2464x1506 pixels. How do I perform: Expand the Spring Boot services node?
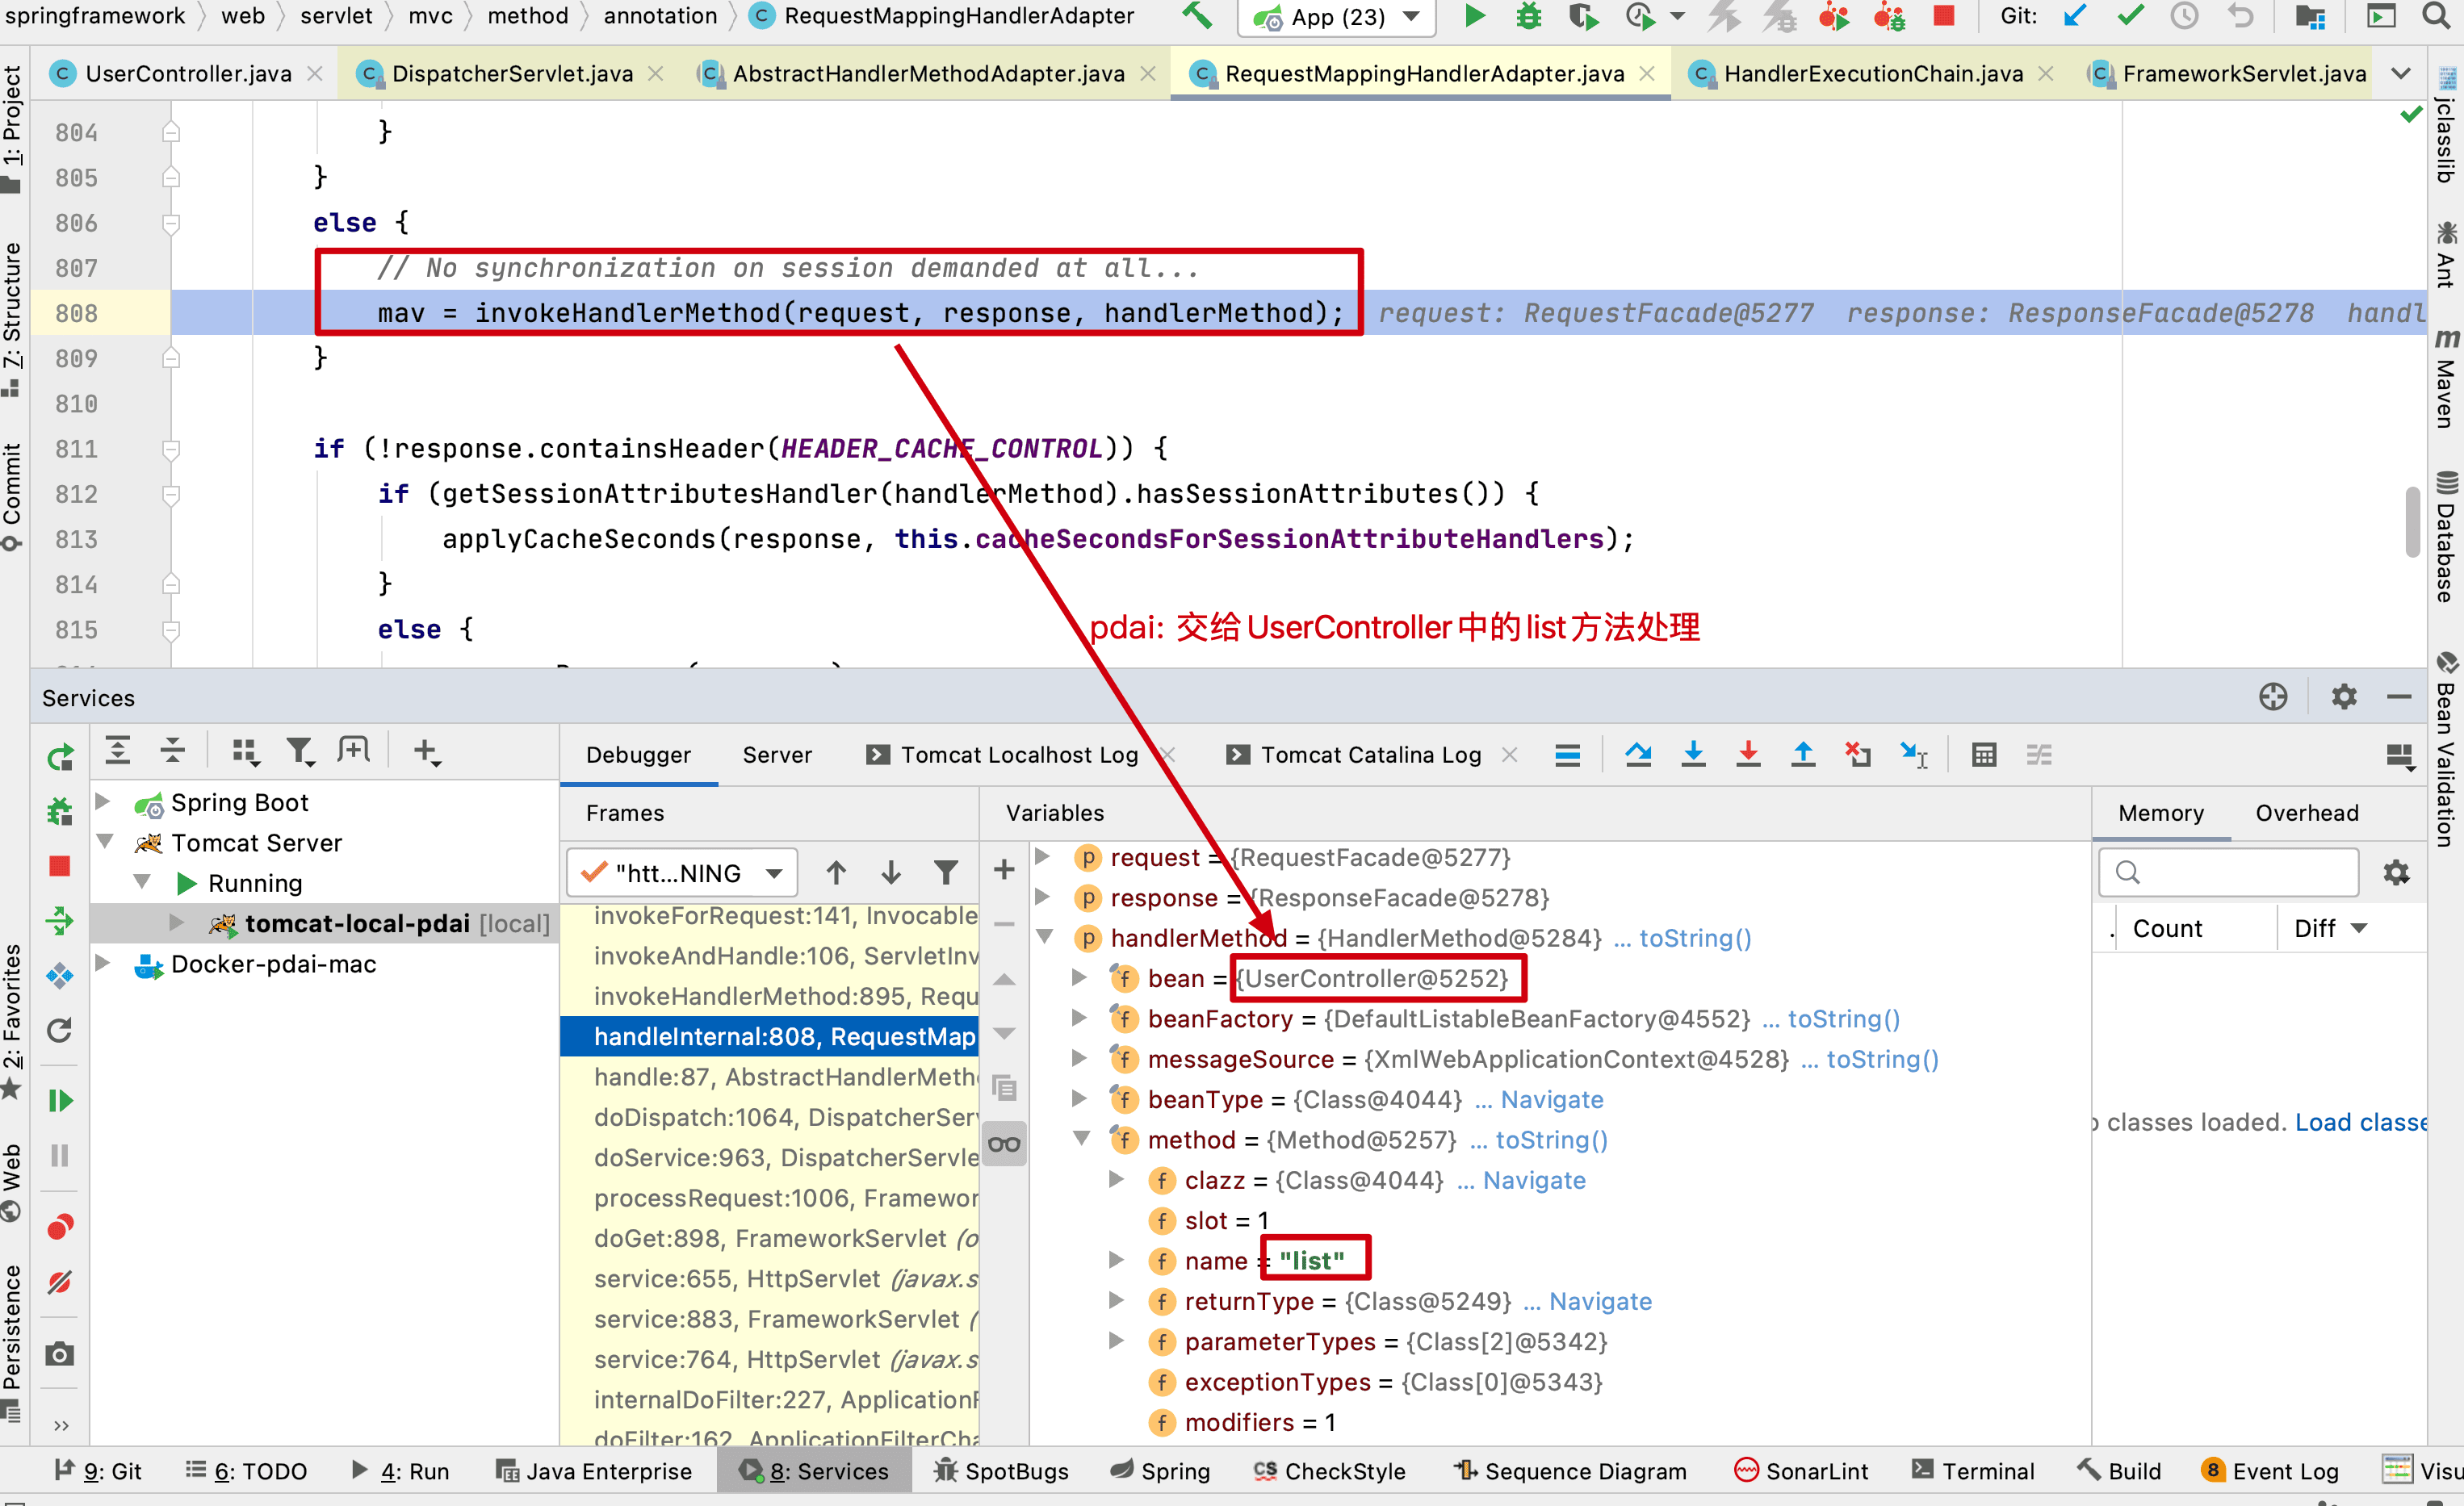[x=103, y=802]
